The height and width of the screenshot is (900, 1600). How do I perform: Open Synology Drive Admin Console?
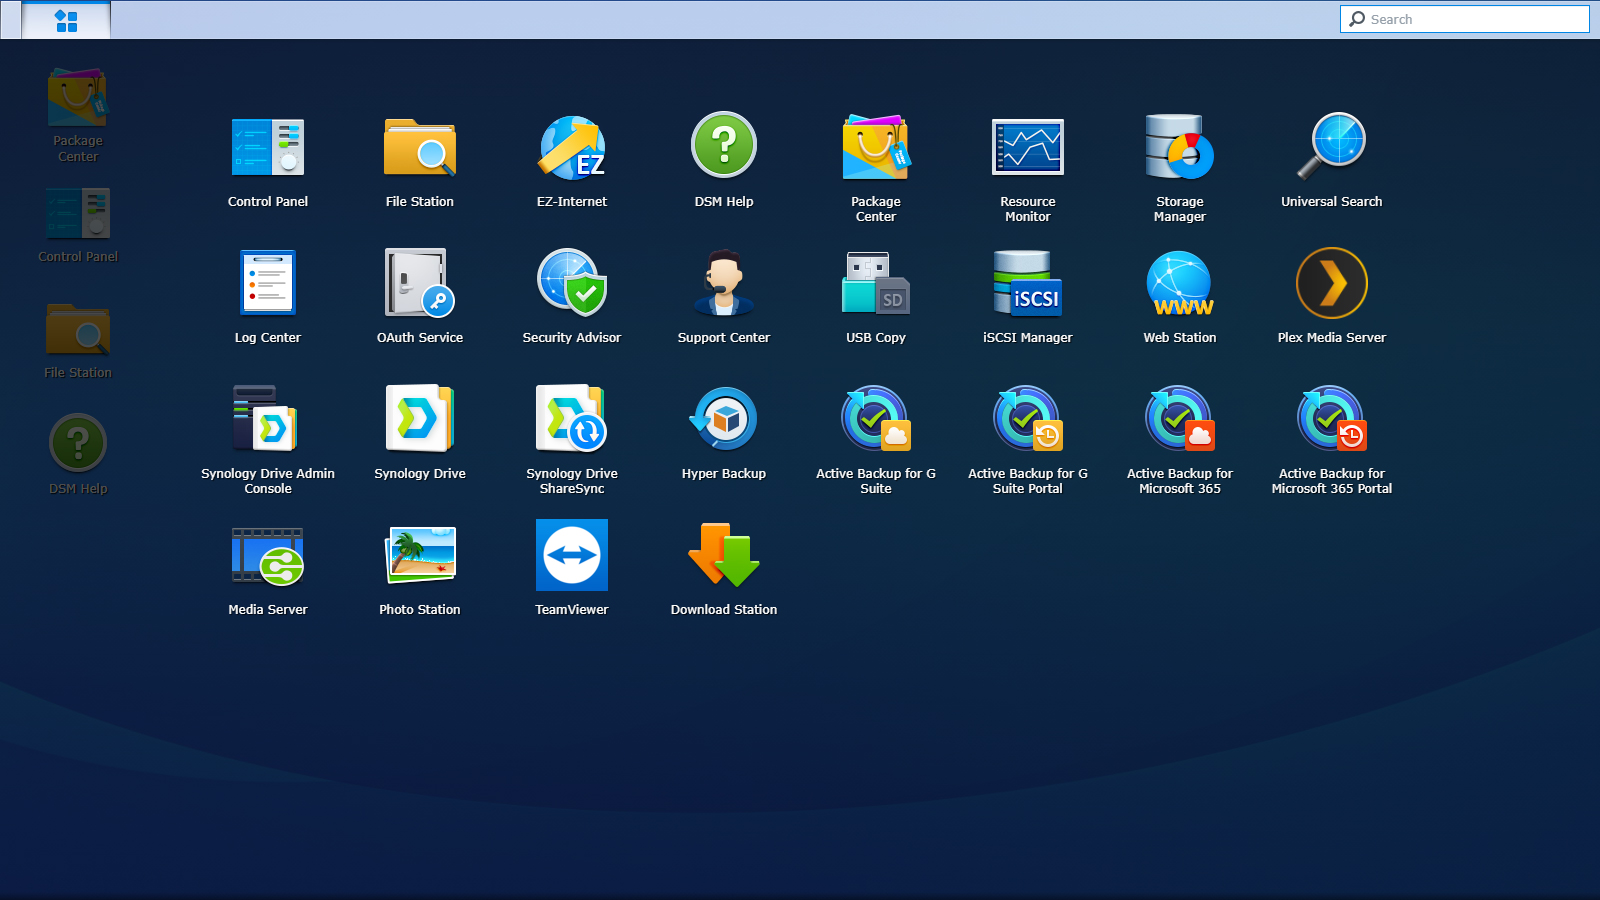(268, 440)
